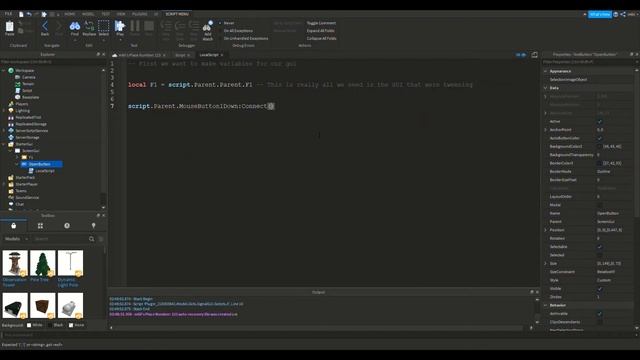This screenshot has height=360, width=640.
Task: Switch to the VIEW ribbon tab
Action: coord(121,14)
